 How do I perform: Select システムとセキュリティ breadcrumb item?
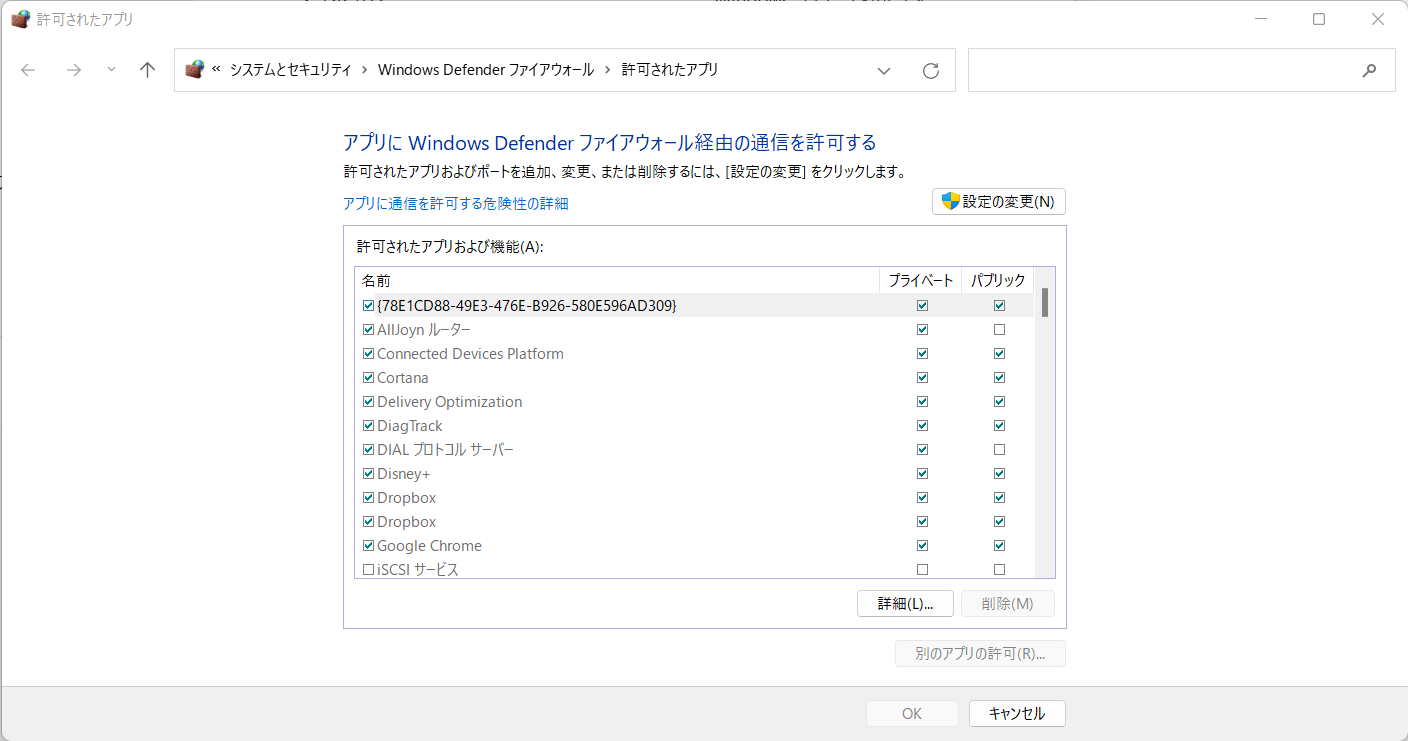(290, 70)
